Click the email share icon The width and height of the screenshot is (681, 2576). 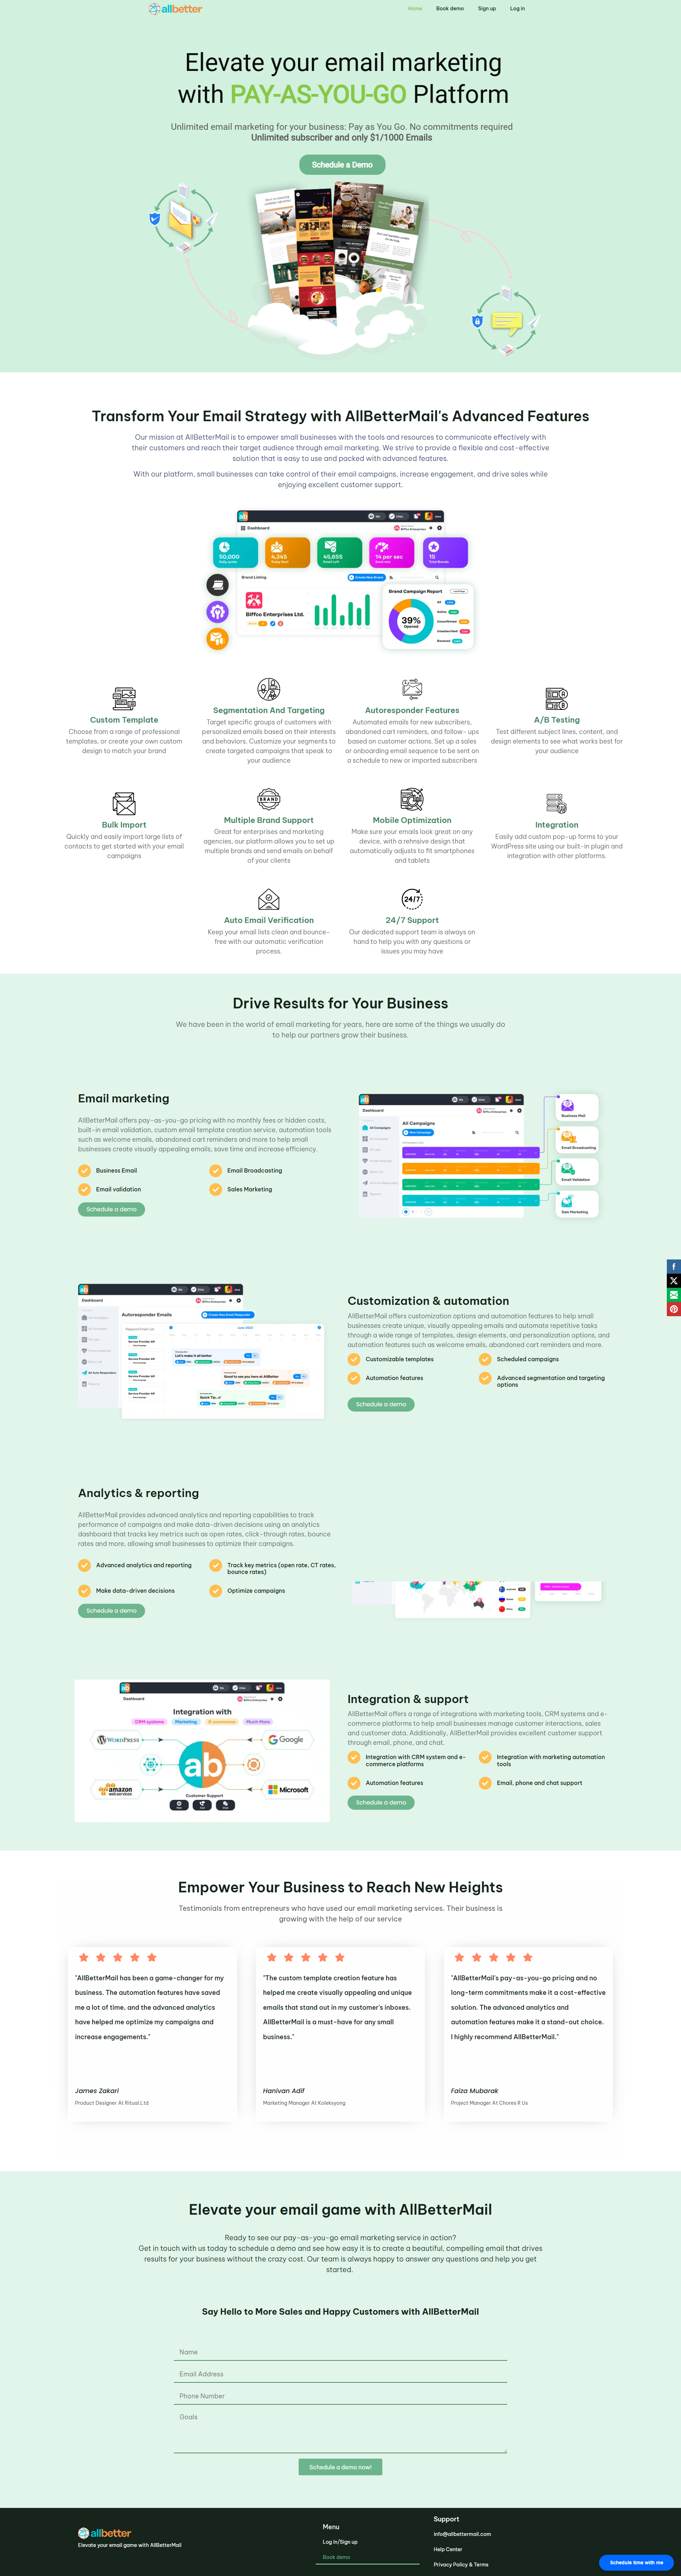click(674, 1295)
